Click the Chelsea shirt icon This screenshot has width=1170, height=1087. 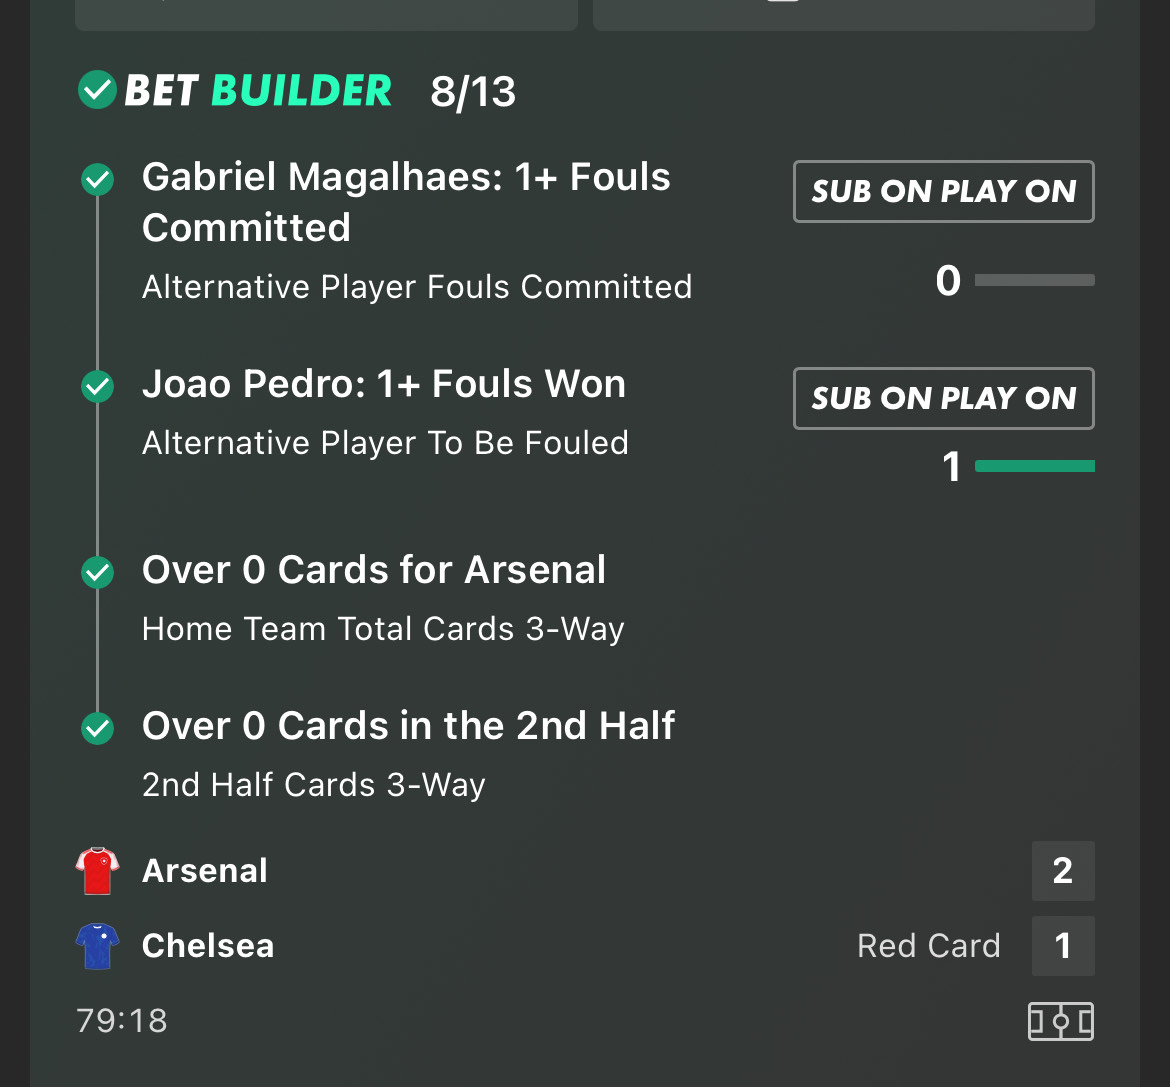coord(97,945)
